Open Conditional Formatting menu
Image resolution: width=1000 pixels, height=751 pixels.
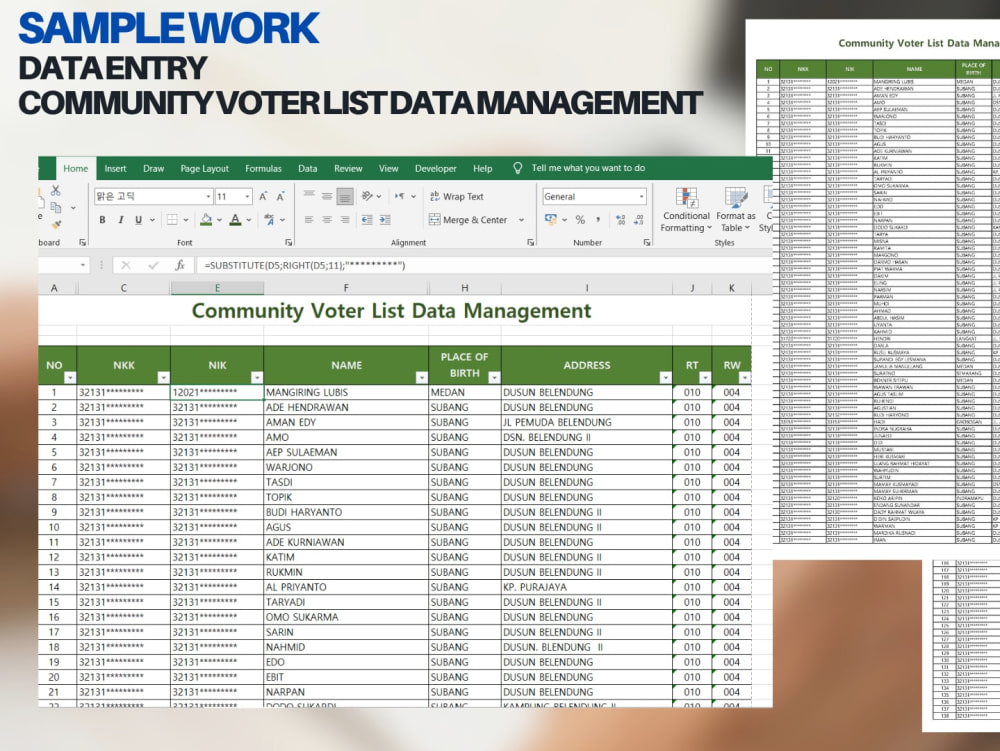click(686, 210)
